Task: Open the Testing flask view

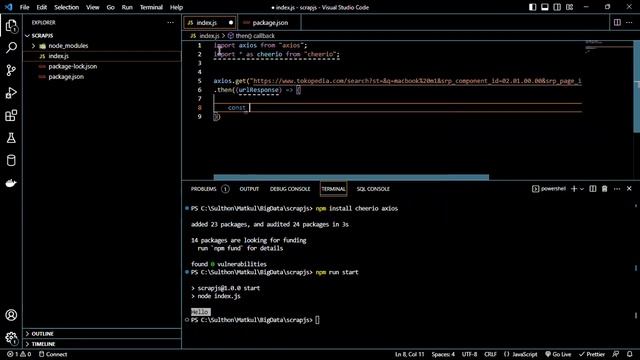Action: (11, 138)
